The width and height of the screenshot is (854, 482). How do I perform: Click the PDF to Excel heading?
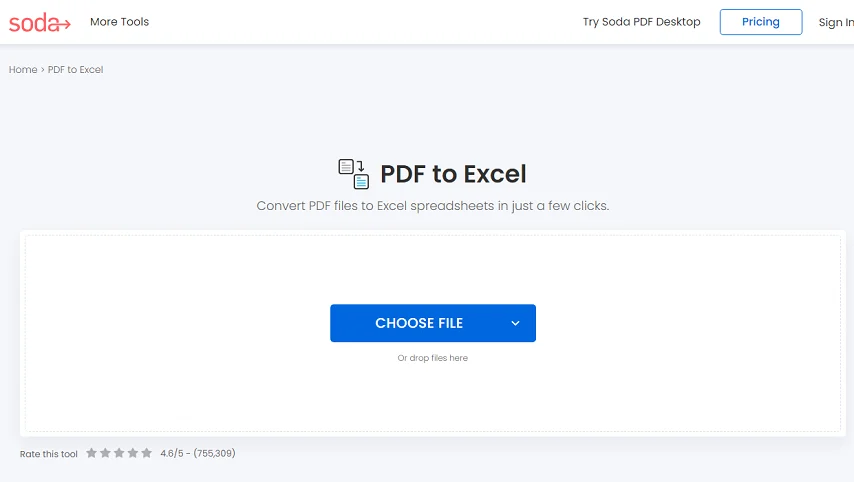[x=453, y=174]
